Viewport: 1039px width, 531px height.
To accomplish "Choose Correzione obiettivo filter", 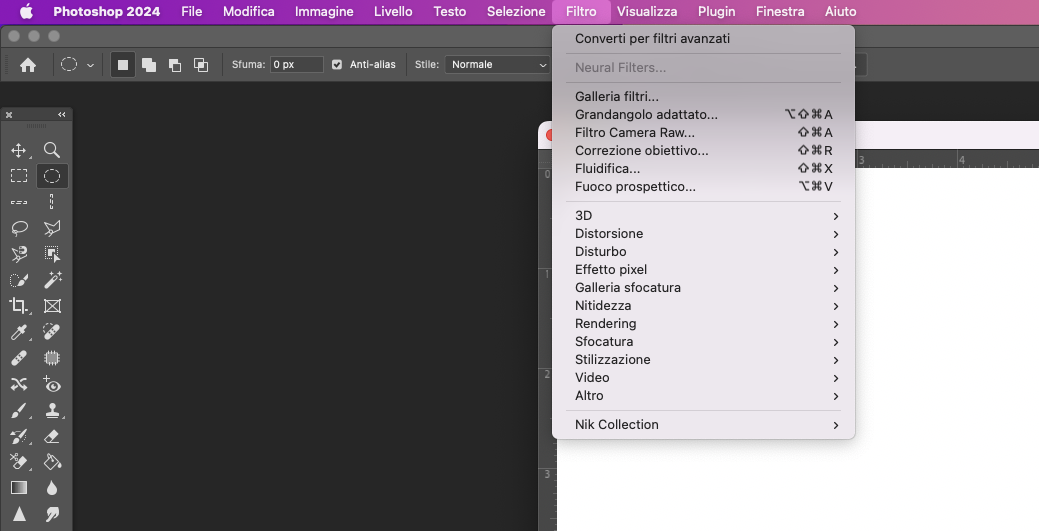I will (x=704, y=150).
